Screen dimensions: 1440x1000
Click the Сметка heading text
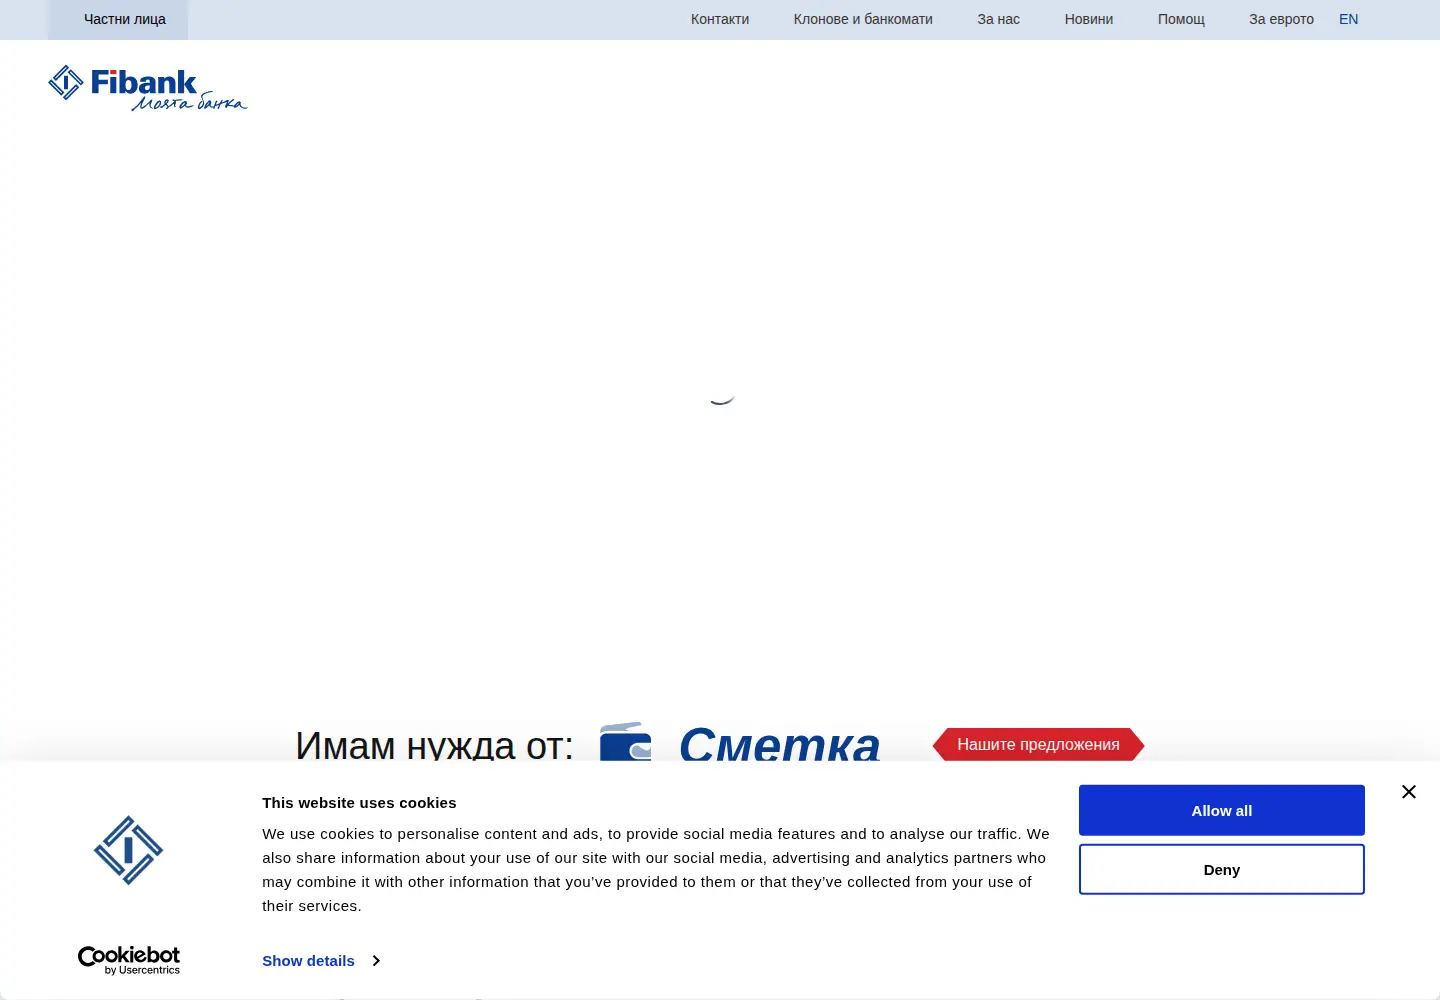(x=780, y=744)
